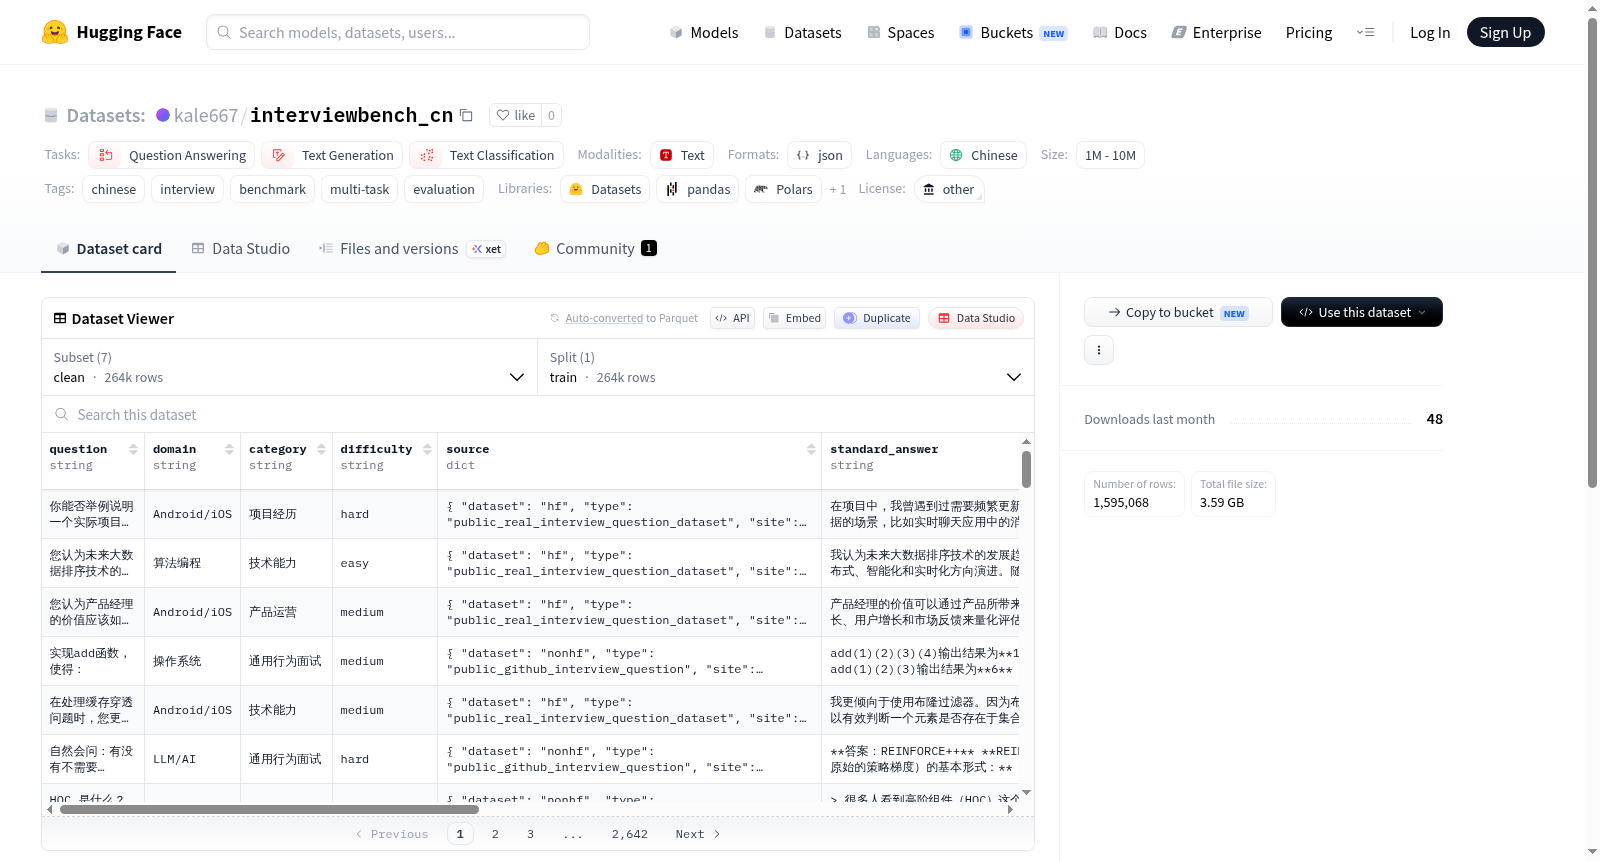This screenshot has height=861, width=1600.
Task: Sort by the difficulty column
Action: coord(427,450)
